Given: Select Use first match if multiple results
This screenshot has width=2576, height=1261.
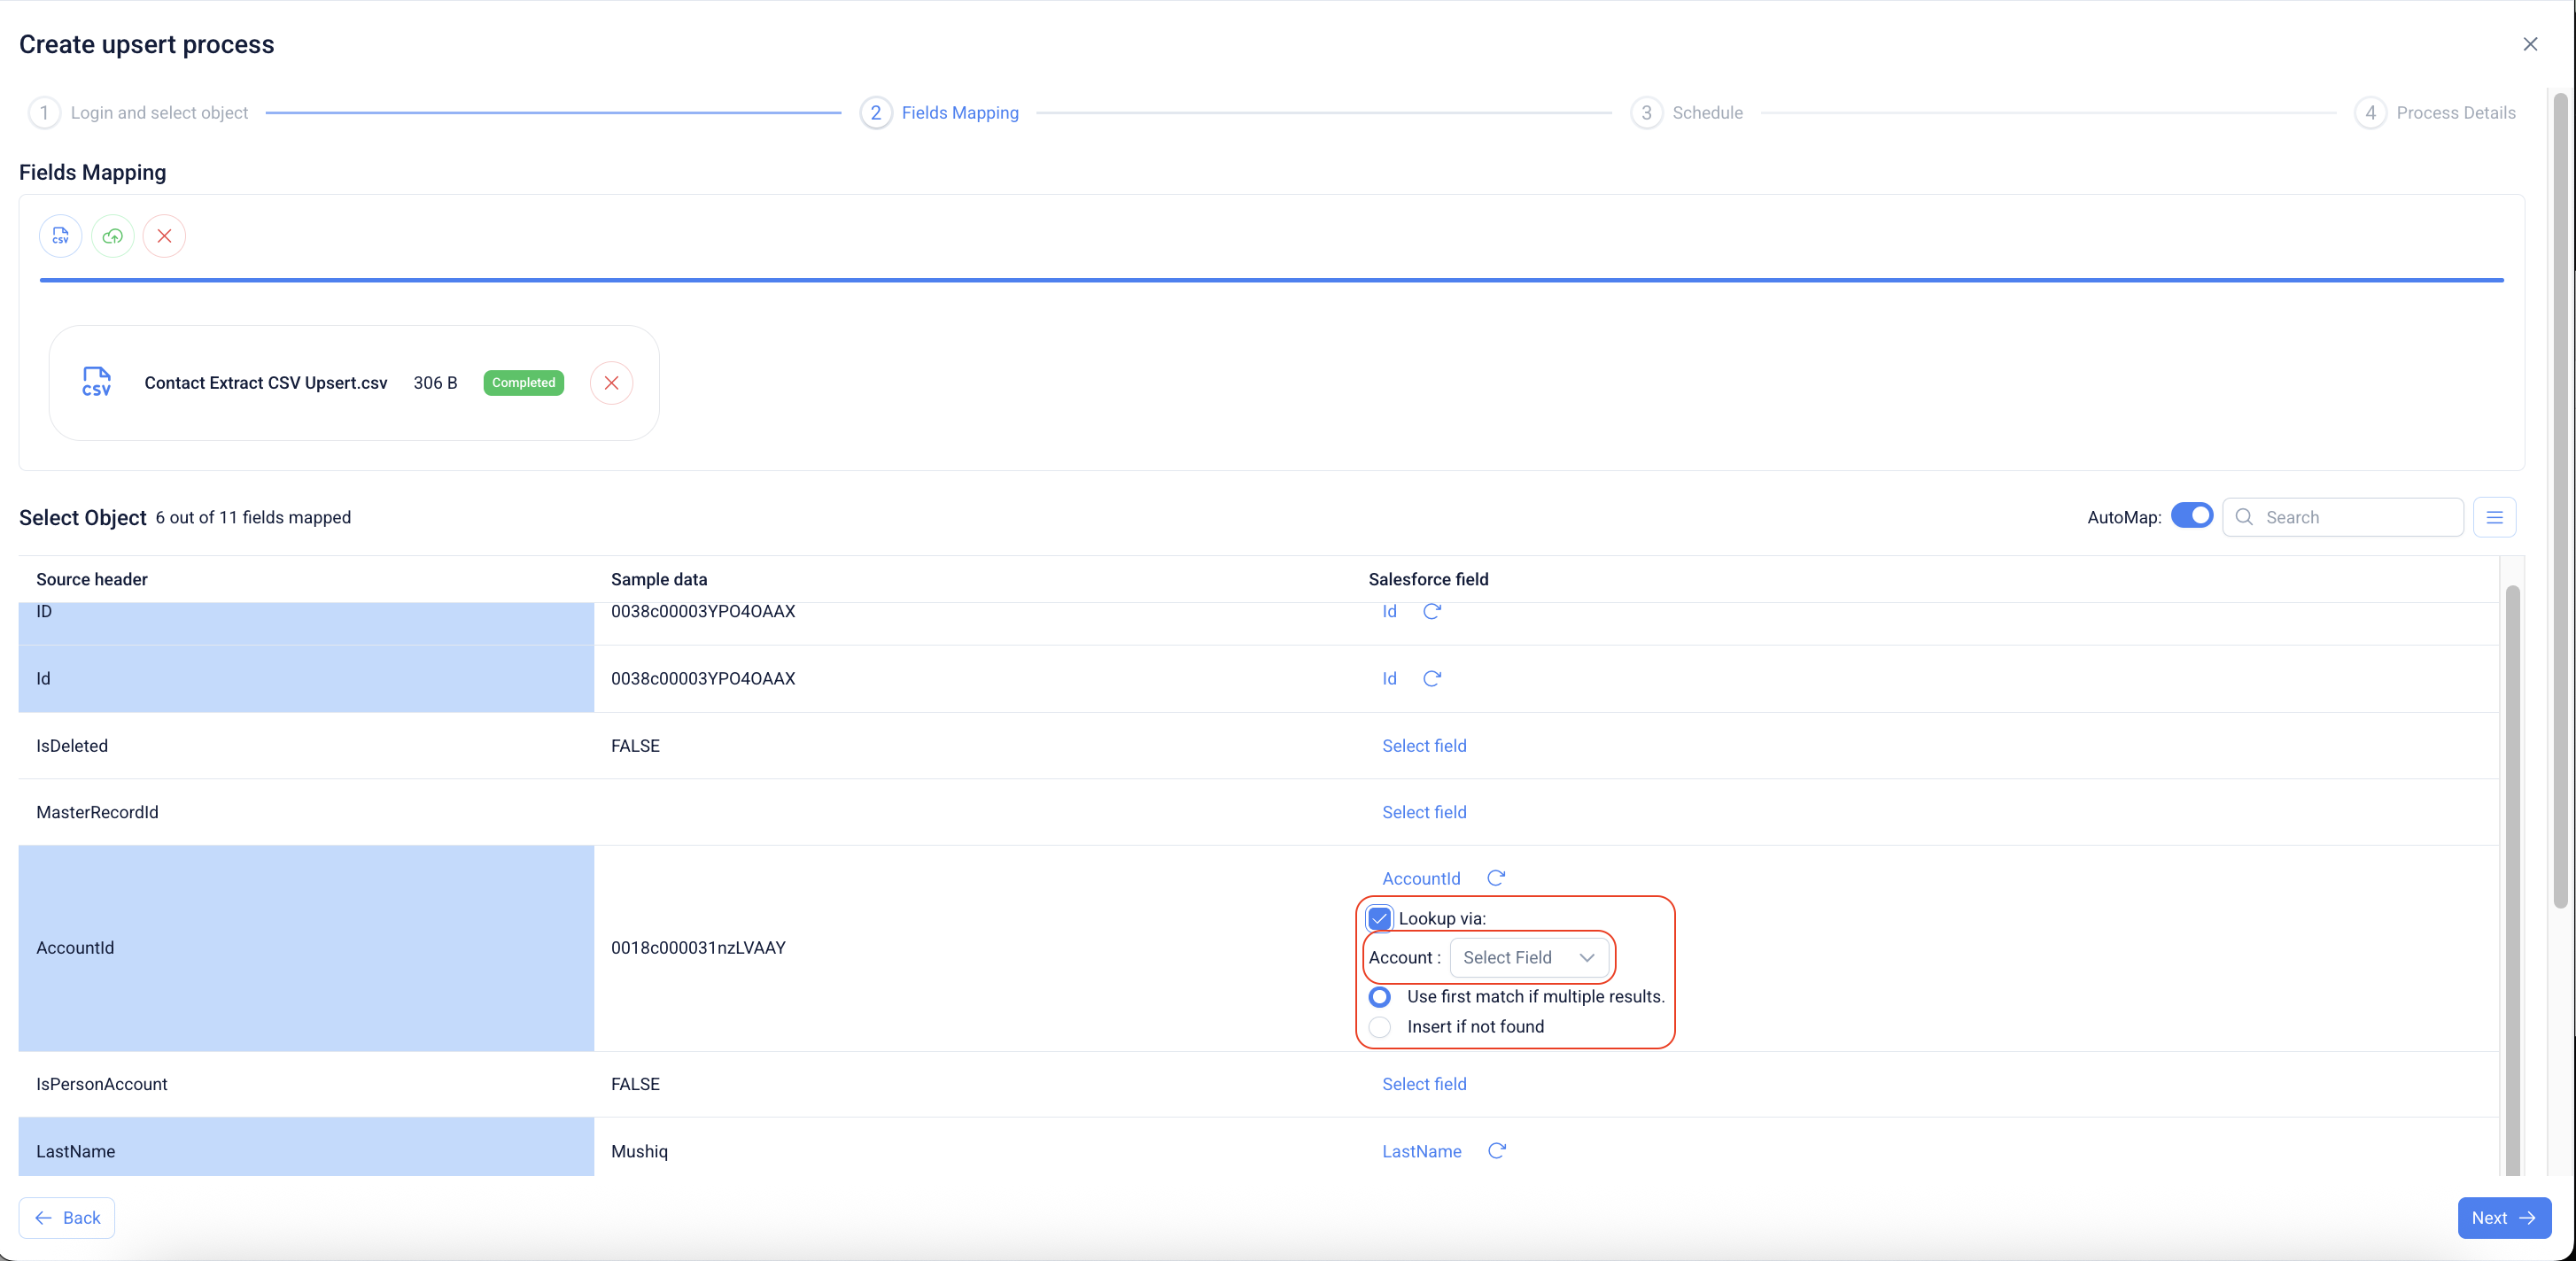Looking at the screenshot, I should [x=1380, y=997].
